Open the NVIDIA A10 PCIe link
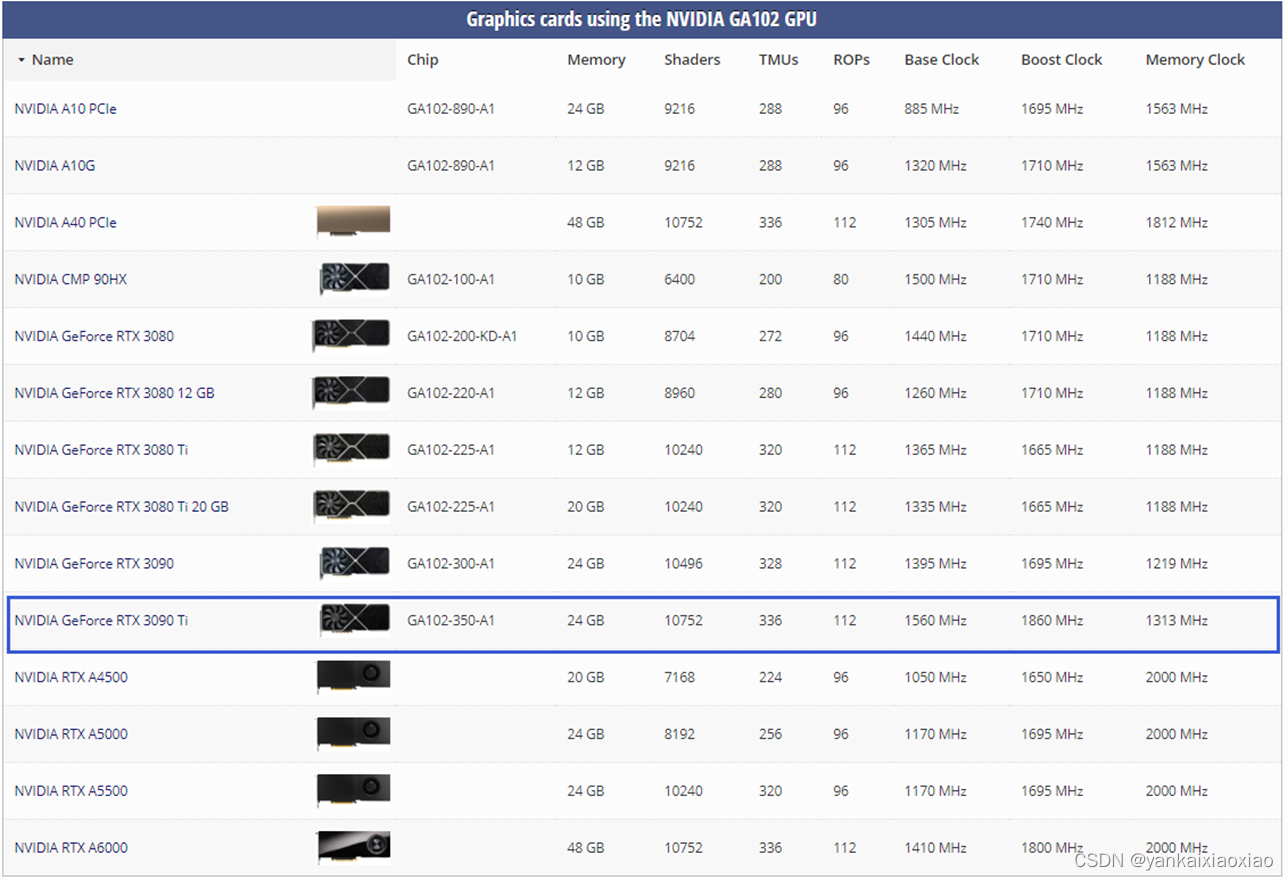The image size is (1288, 880). (x=65, y=109)
